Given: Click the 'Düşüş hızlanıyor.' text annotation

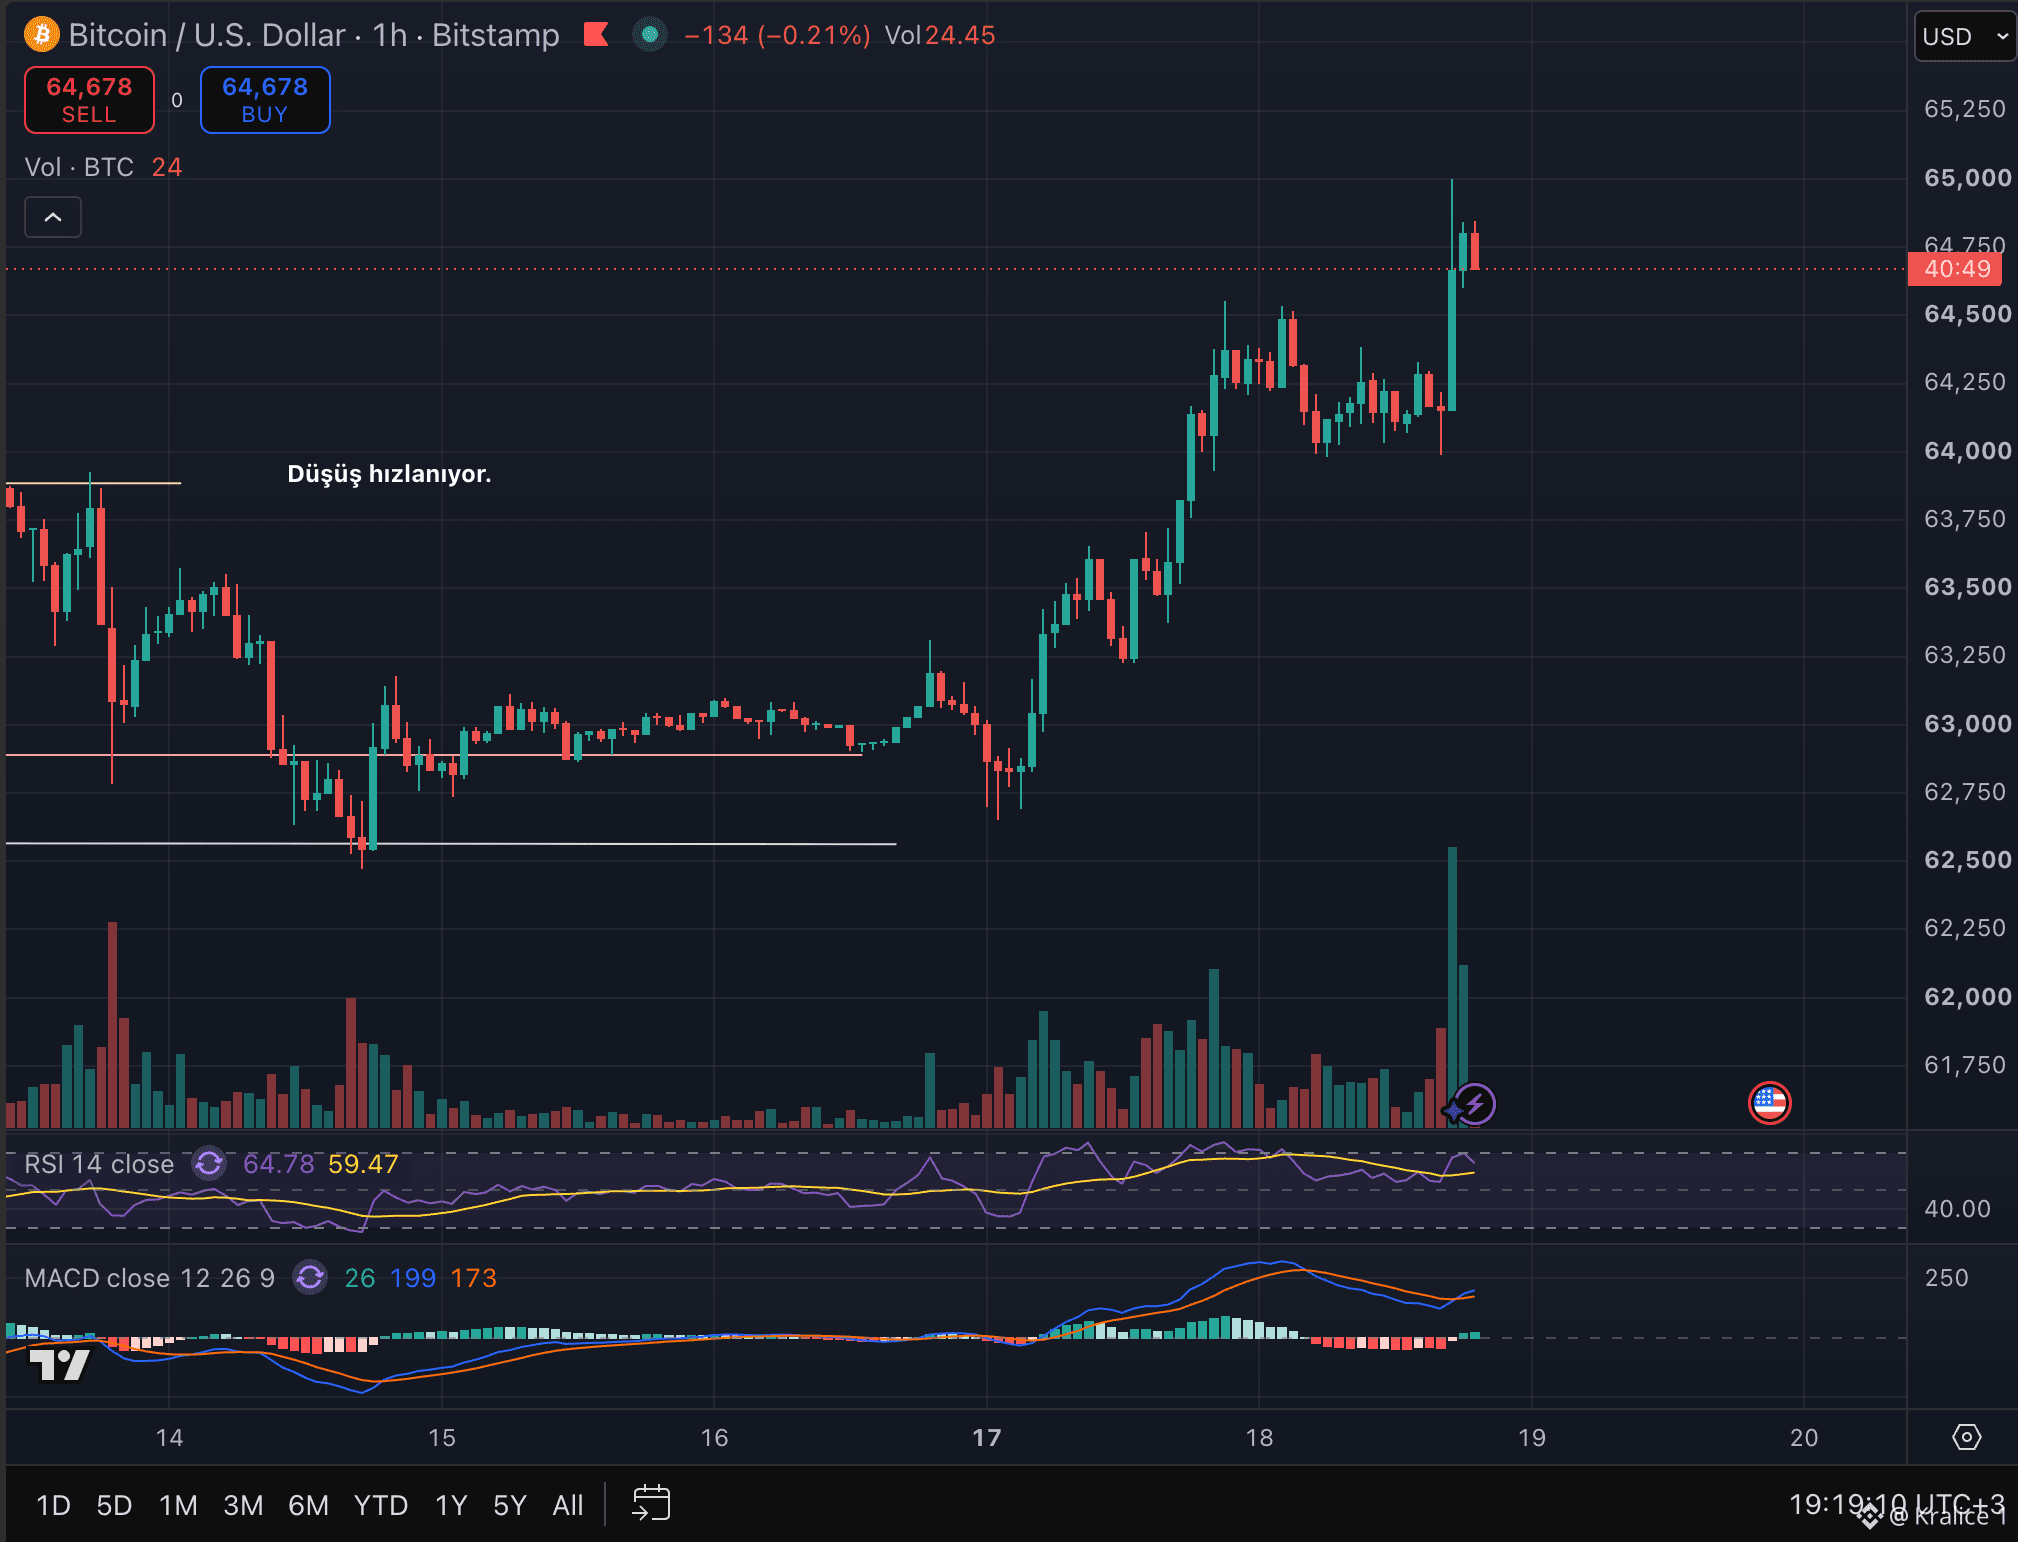Looking at the screenshot, I should [x=389, y=473].
